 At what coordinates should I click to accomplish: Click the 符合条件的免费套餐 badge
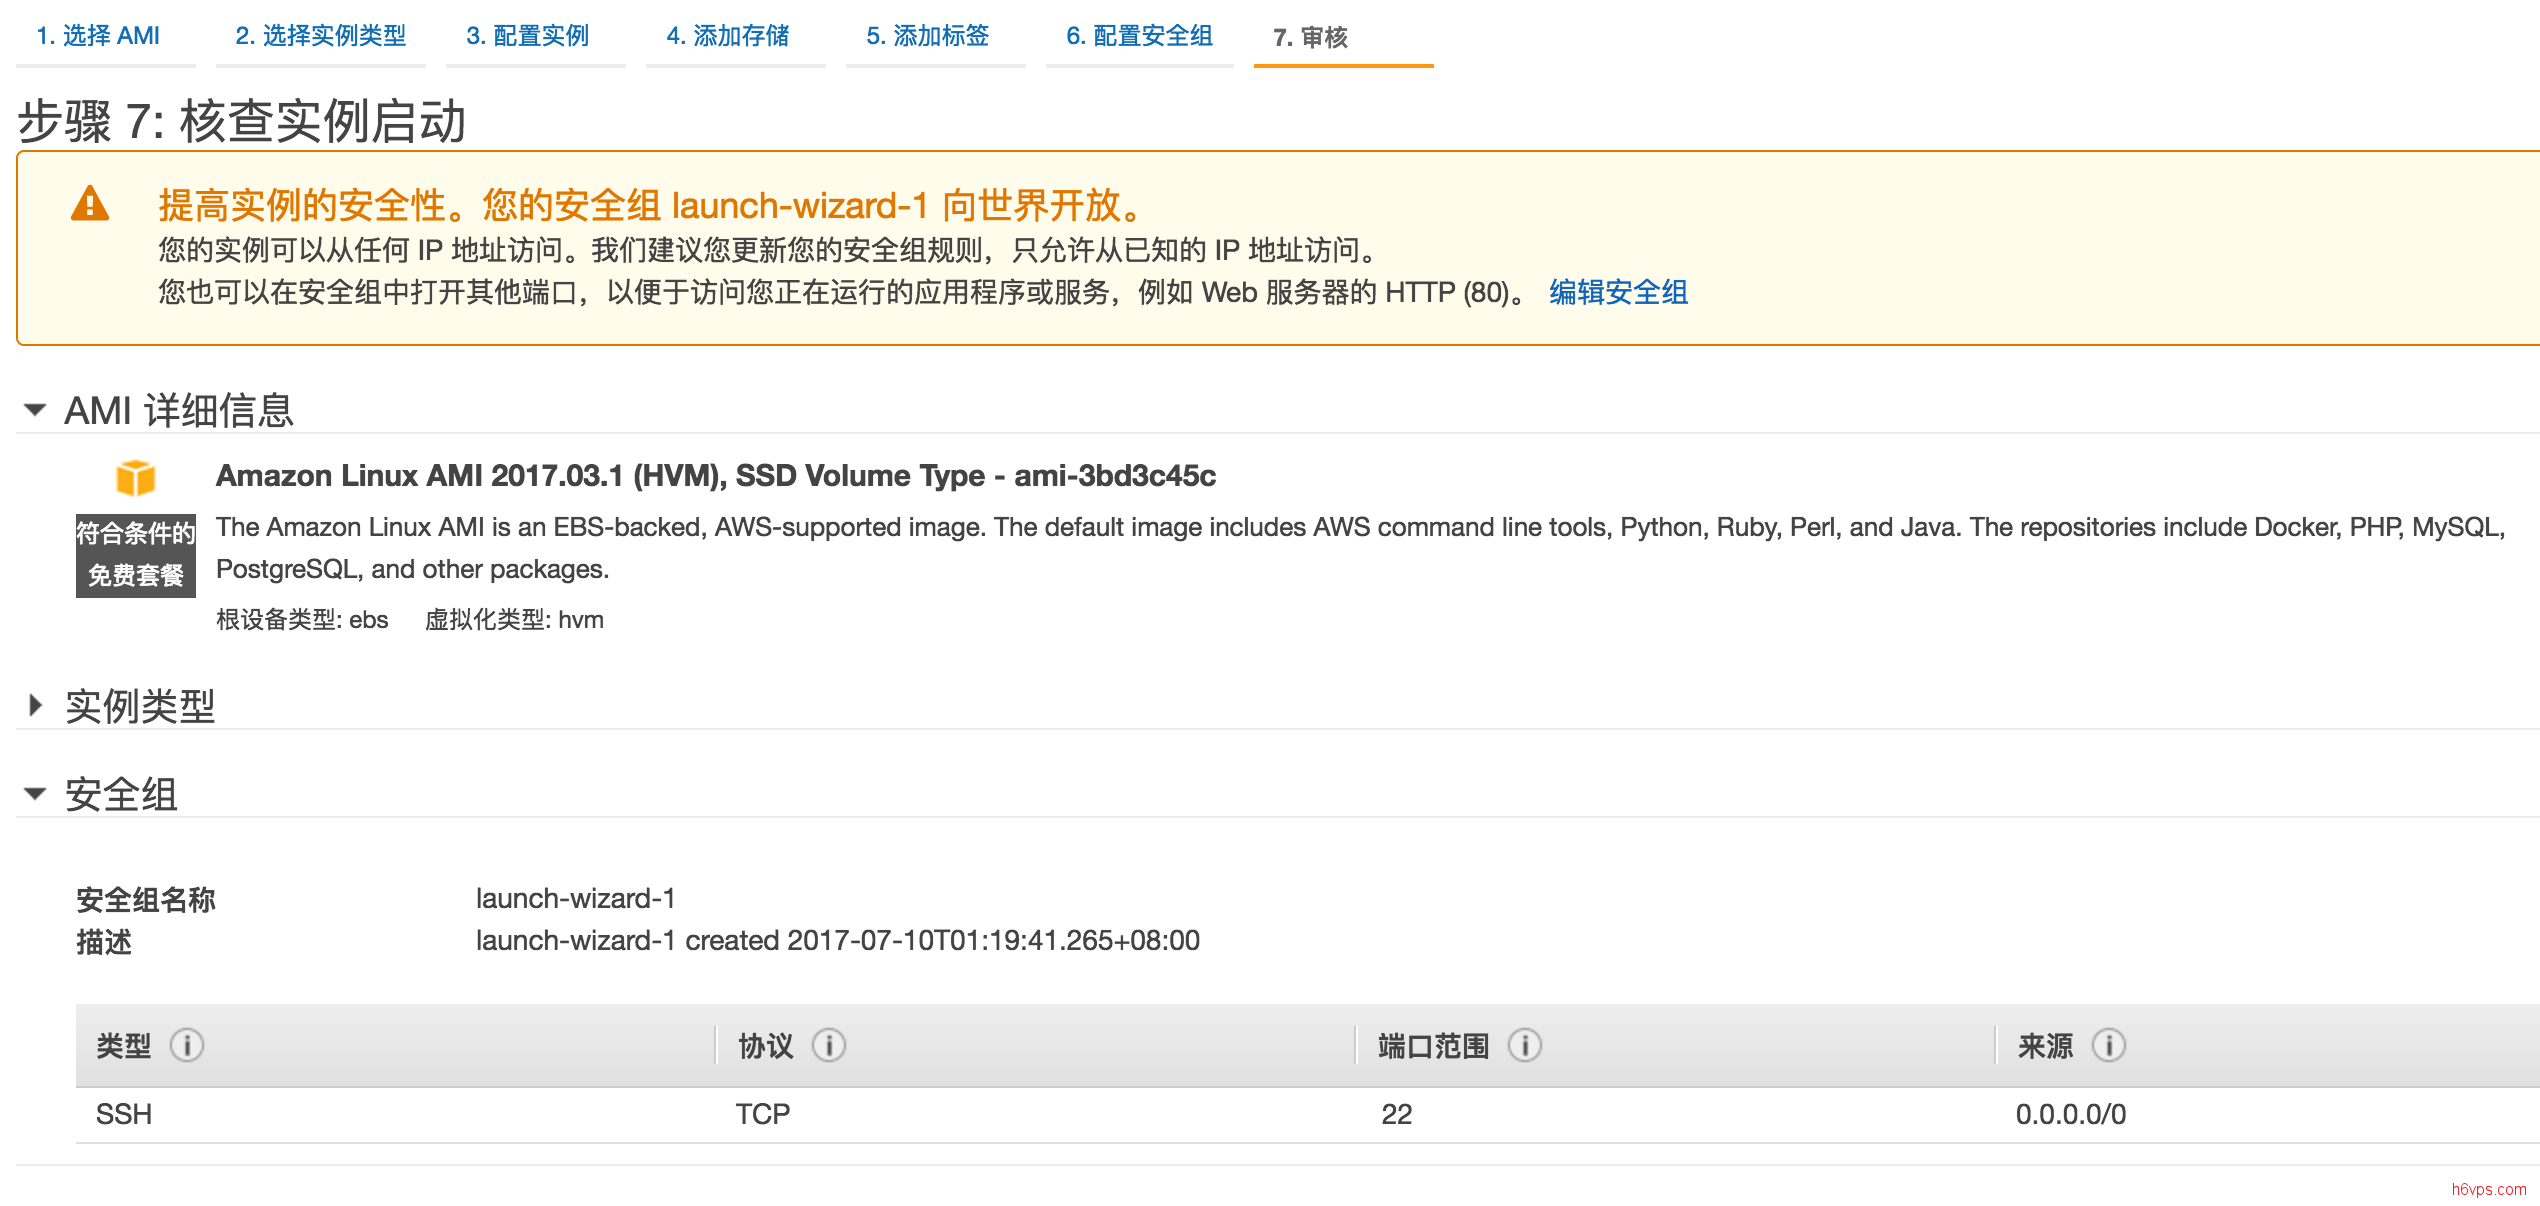pyautogui.click(x=136, y=555)
